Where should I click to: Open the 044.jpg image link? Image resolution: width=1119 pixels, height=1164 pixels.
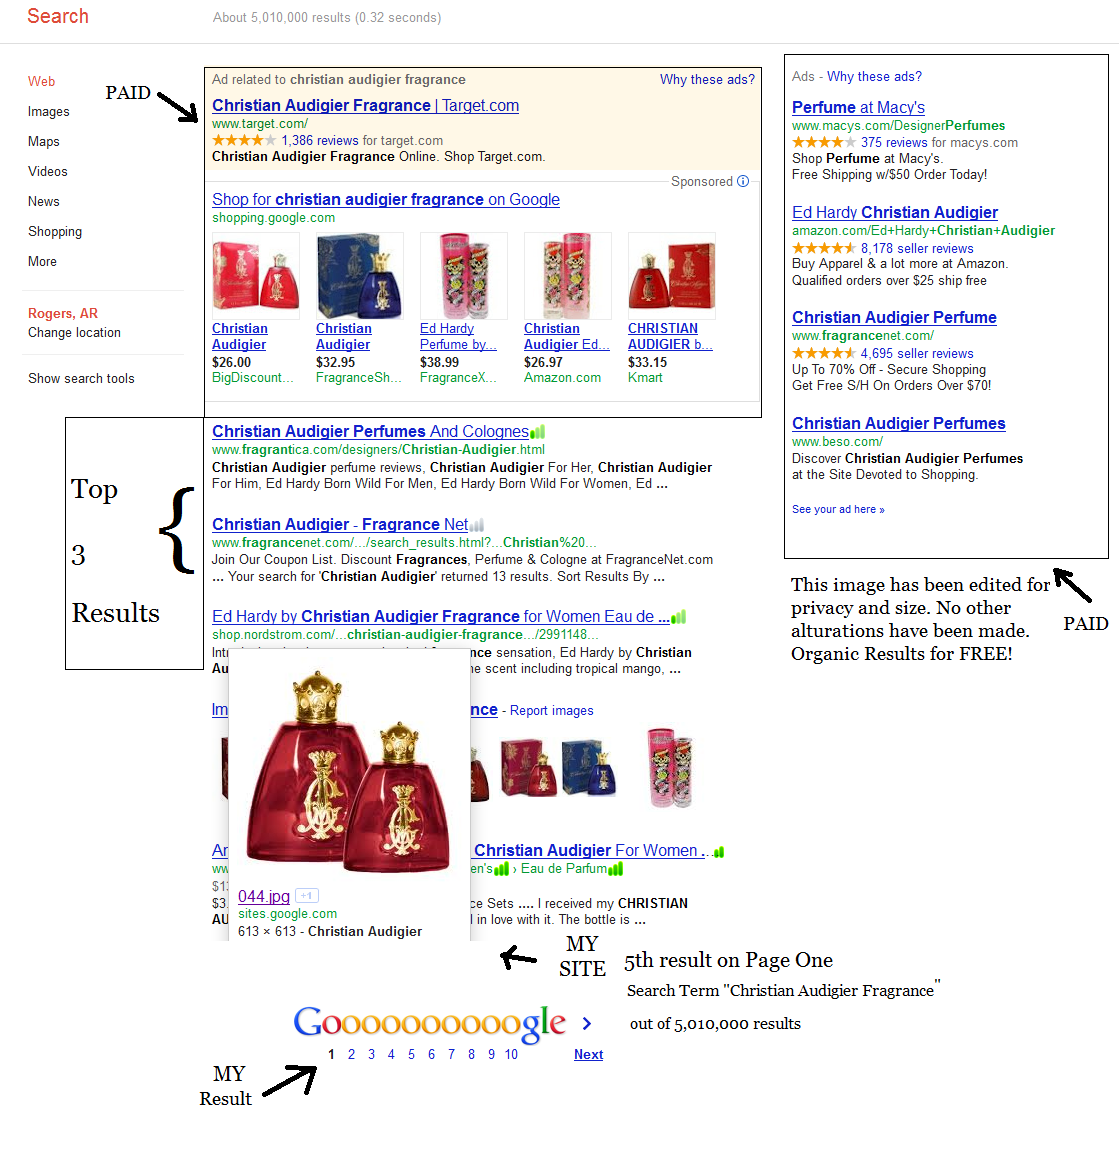point(264,896)
